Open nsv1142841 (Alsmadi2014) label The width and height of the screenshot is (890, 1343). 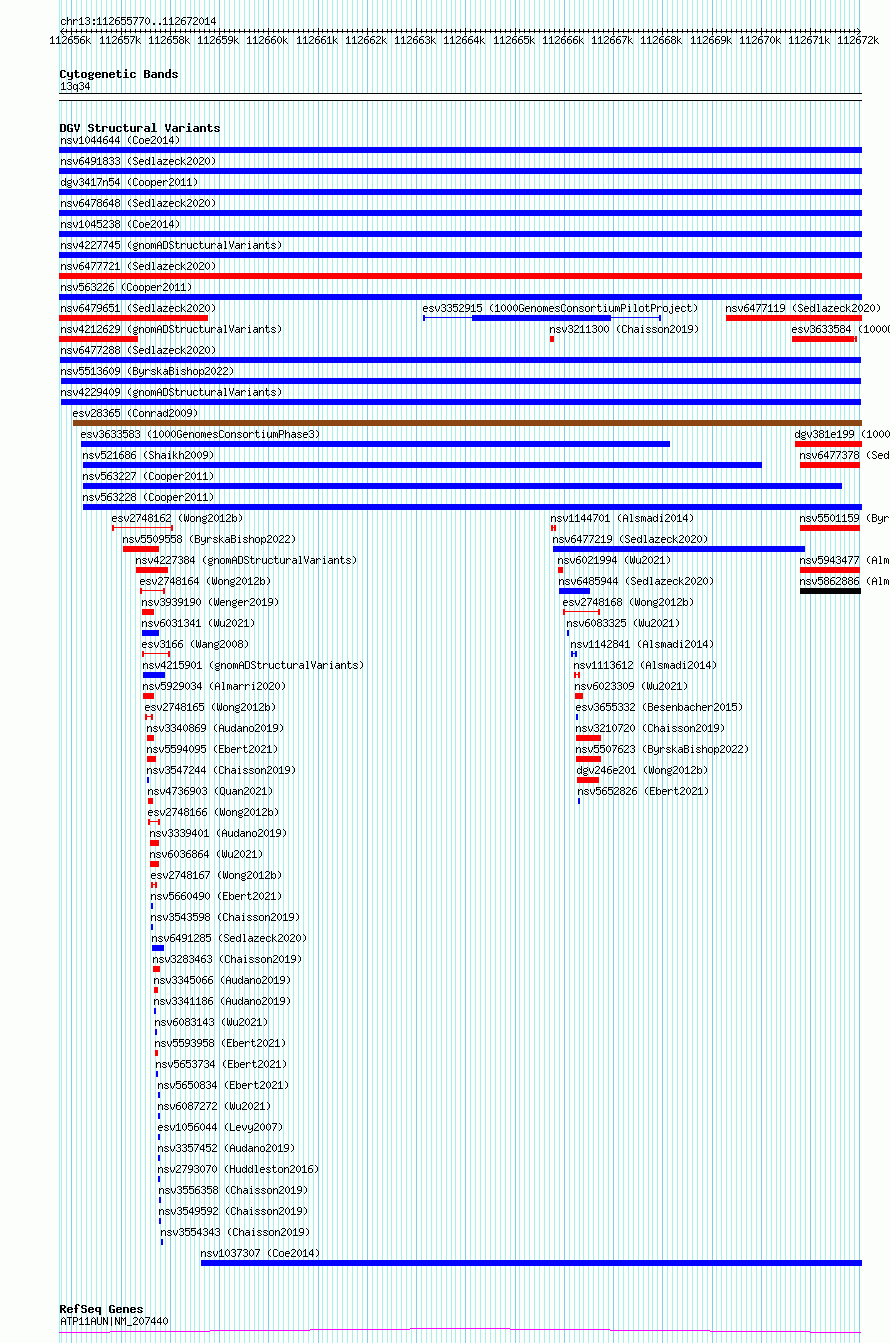(x=642, y=644)
